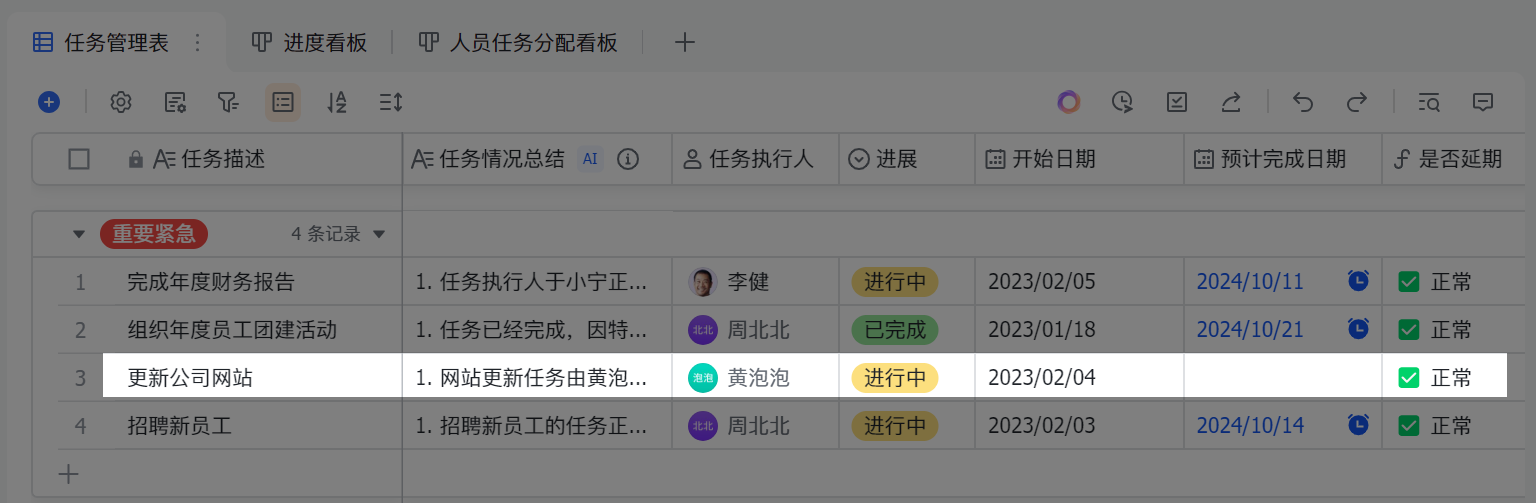The height and width of the screenshot is (503, 1536).
Task: Toggle 正常 checkbox for 完成年度财务报告 row
Action: coord(1409,282)
